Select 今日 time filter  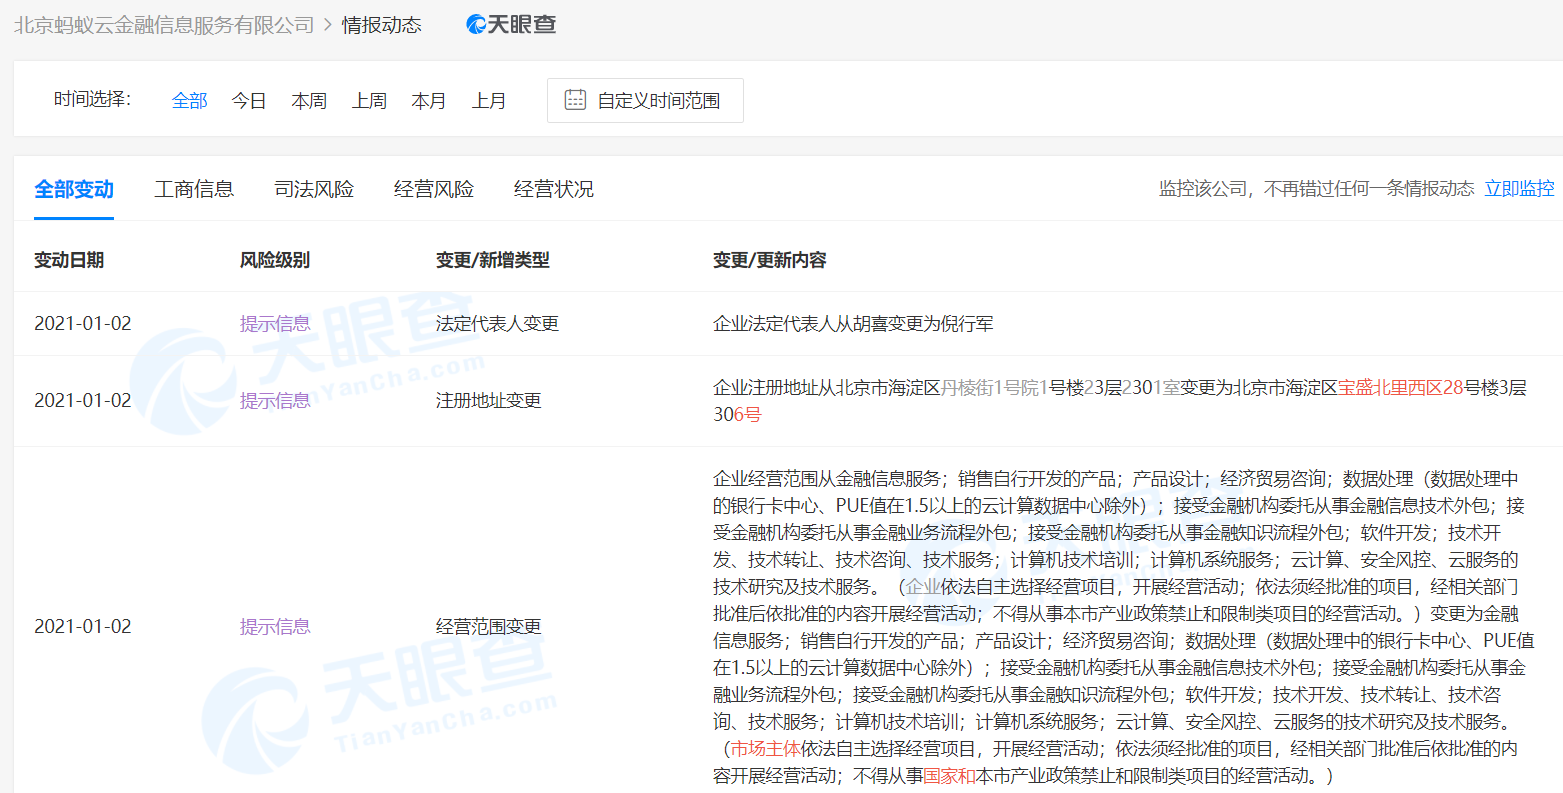[249, 100]
